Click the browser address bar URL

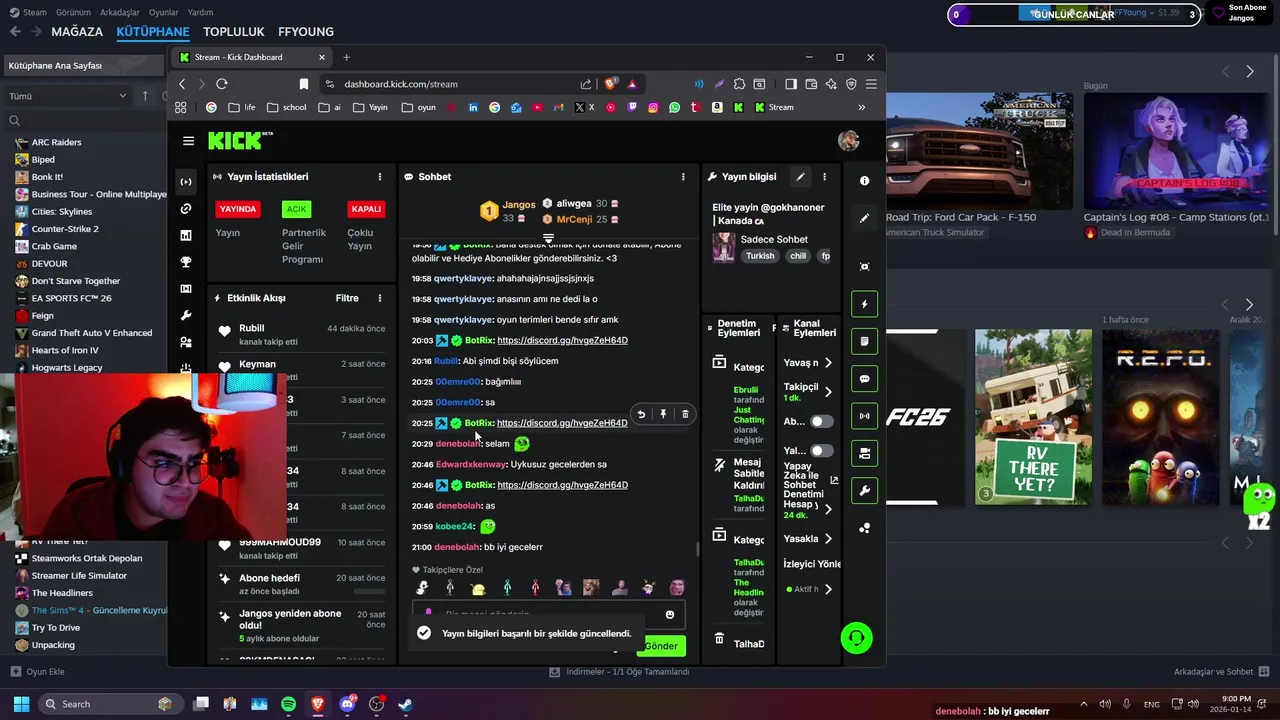(401, 84)
